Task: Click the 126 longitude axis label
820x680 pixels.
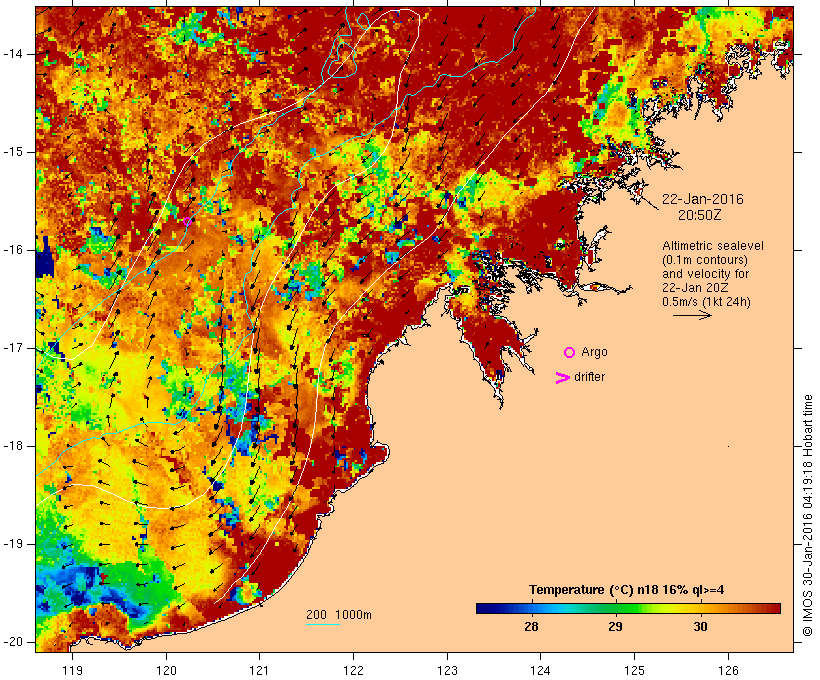Action: [x=728, y=670]
